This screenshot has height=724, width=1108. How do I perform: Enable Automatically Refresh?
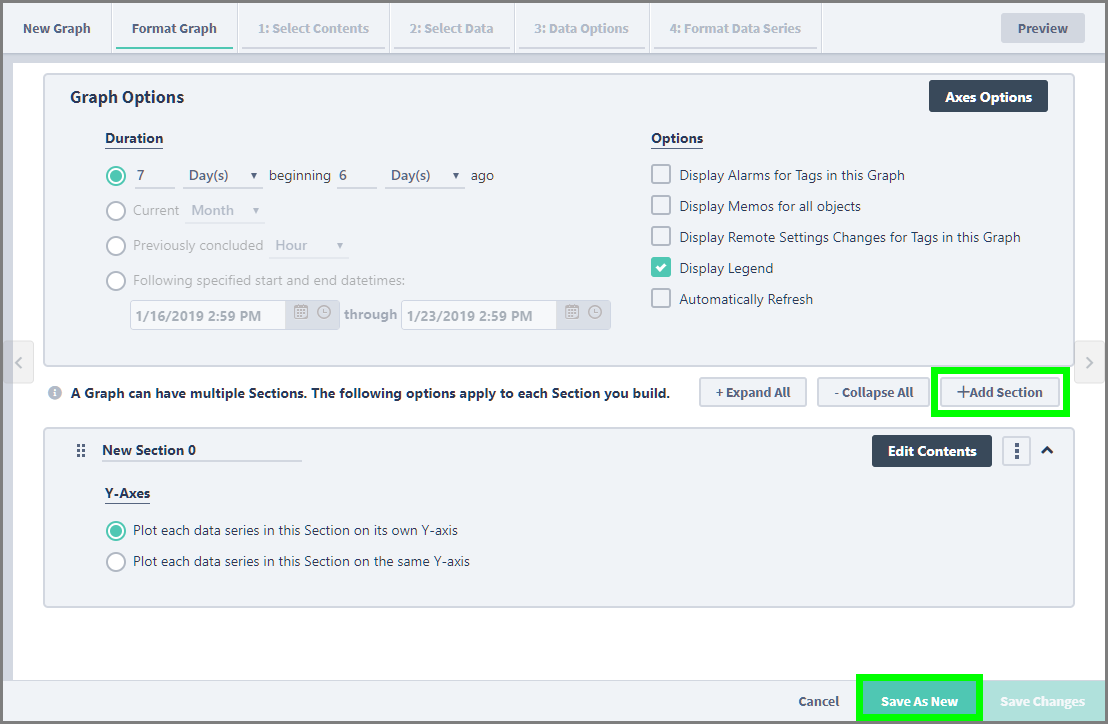pyautogui.click(x=661, y=299)
